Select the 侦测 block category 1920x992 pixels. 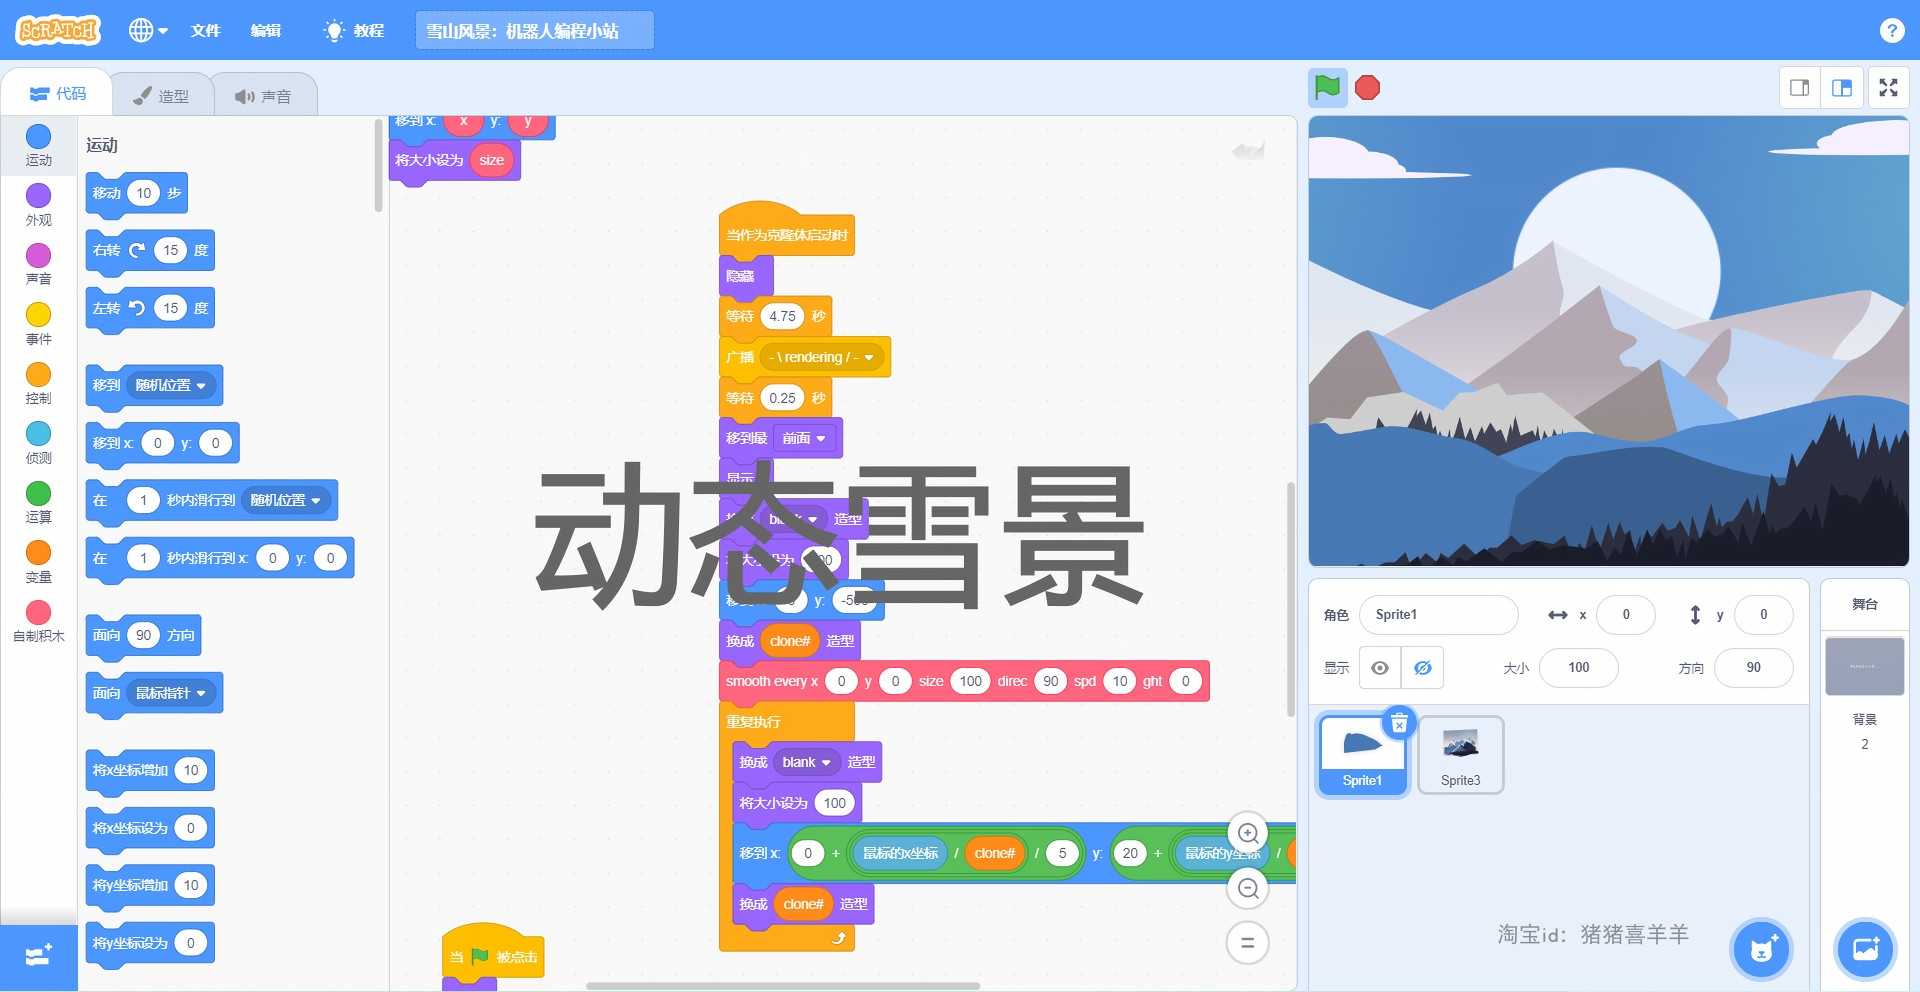[x=38, y=443]
